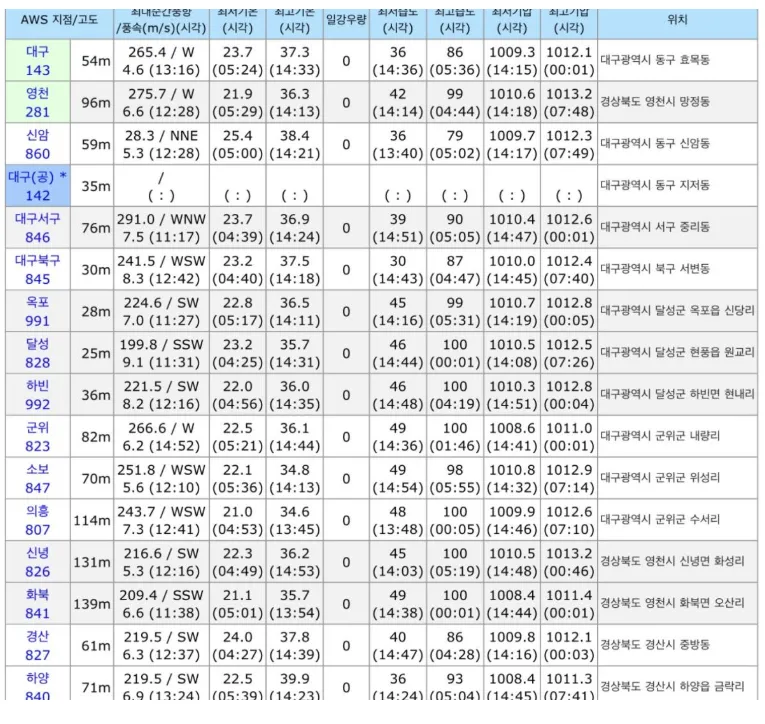Select the location '경상북도 영천시 화북면 오산리'
The image size is (765, 724).
pos(672,603)
